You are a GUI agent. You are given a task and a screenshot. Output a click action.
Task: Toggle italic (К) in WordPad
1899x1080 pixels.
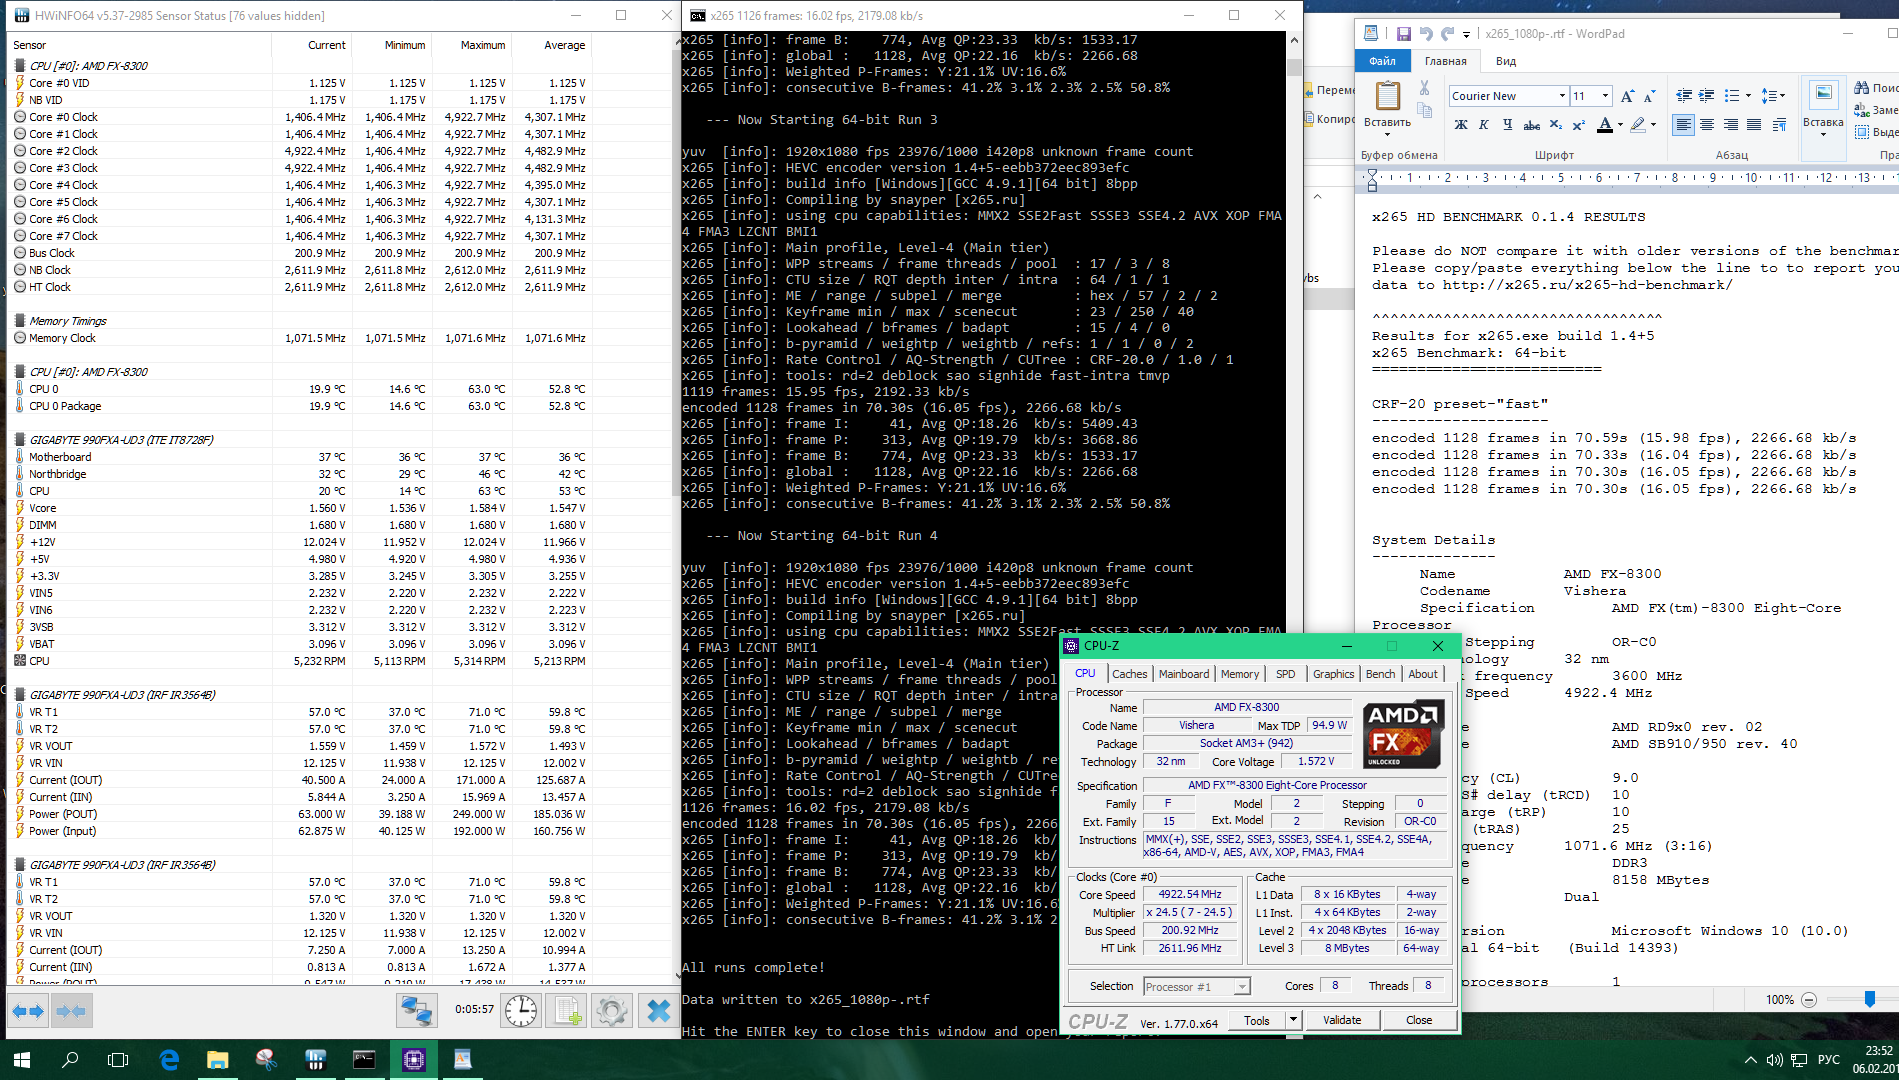(1484, 125)
